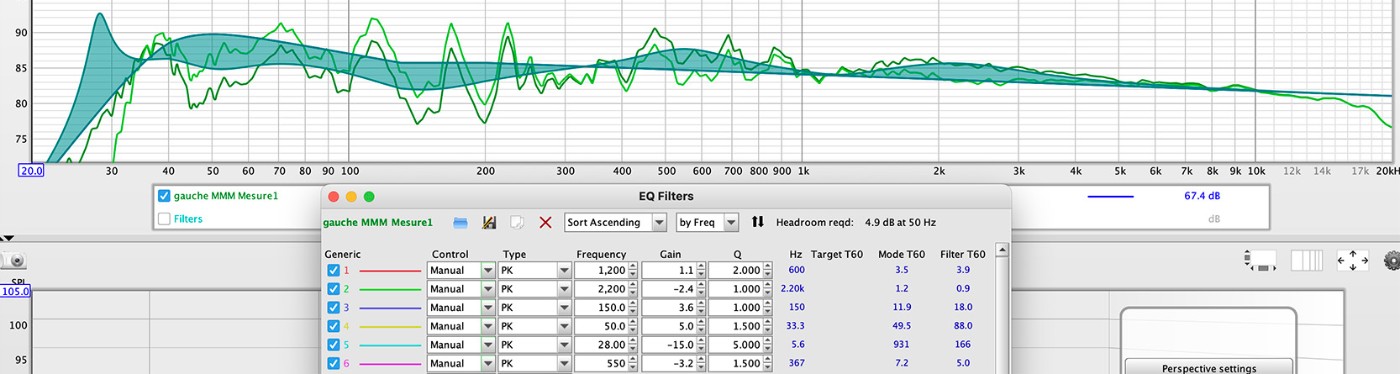Click the Filter T60 column header
The width and height of the screenshot is (1400, 374).
point(963,254)
